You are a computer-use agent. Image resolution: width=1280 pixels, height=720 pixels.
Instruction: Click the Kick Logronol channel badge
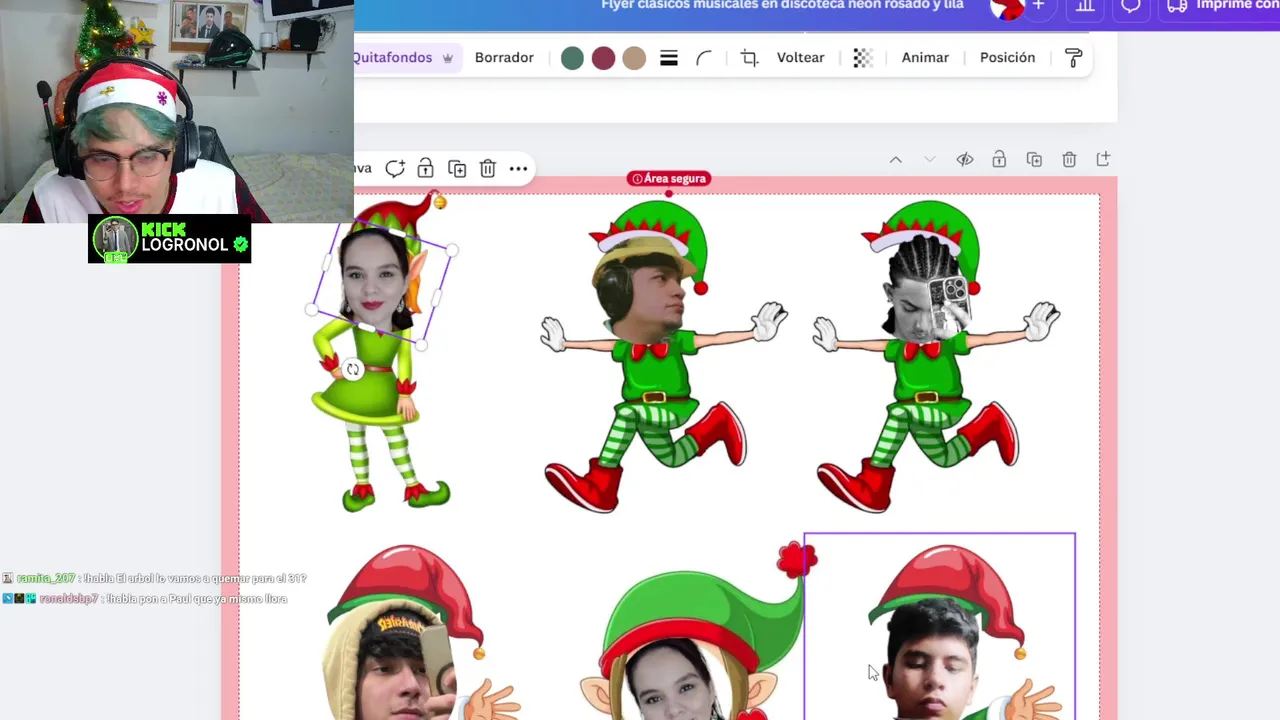click(x=169, y=239)
